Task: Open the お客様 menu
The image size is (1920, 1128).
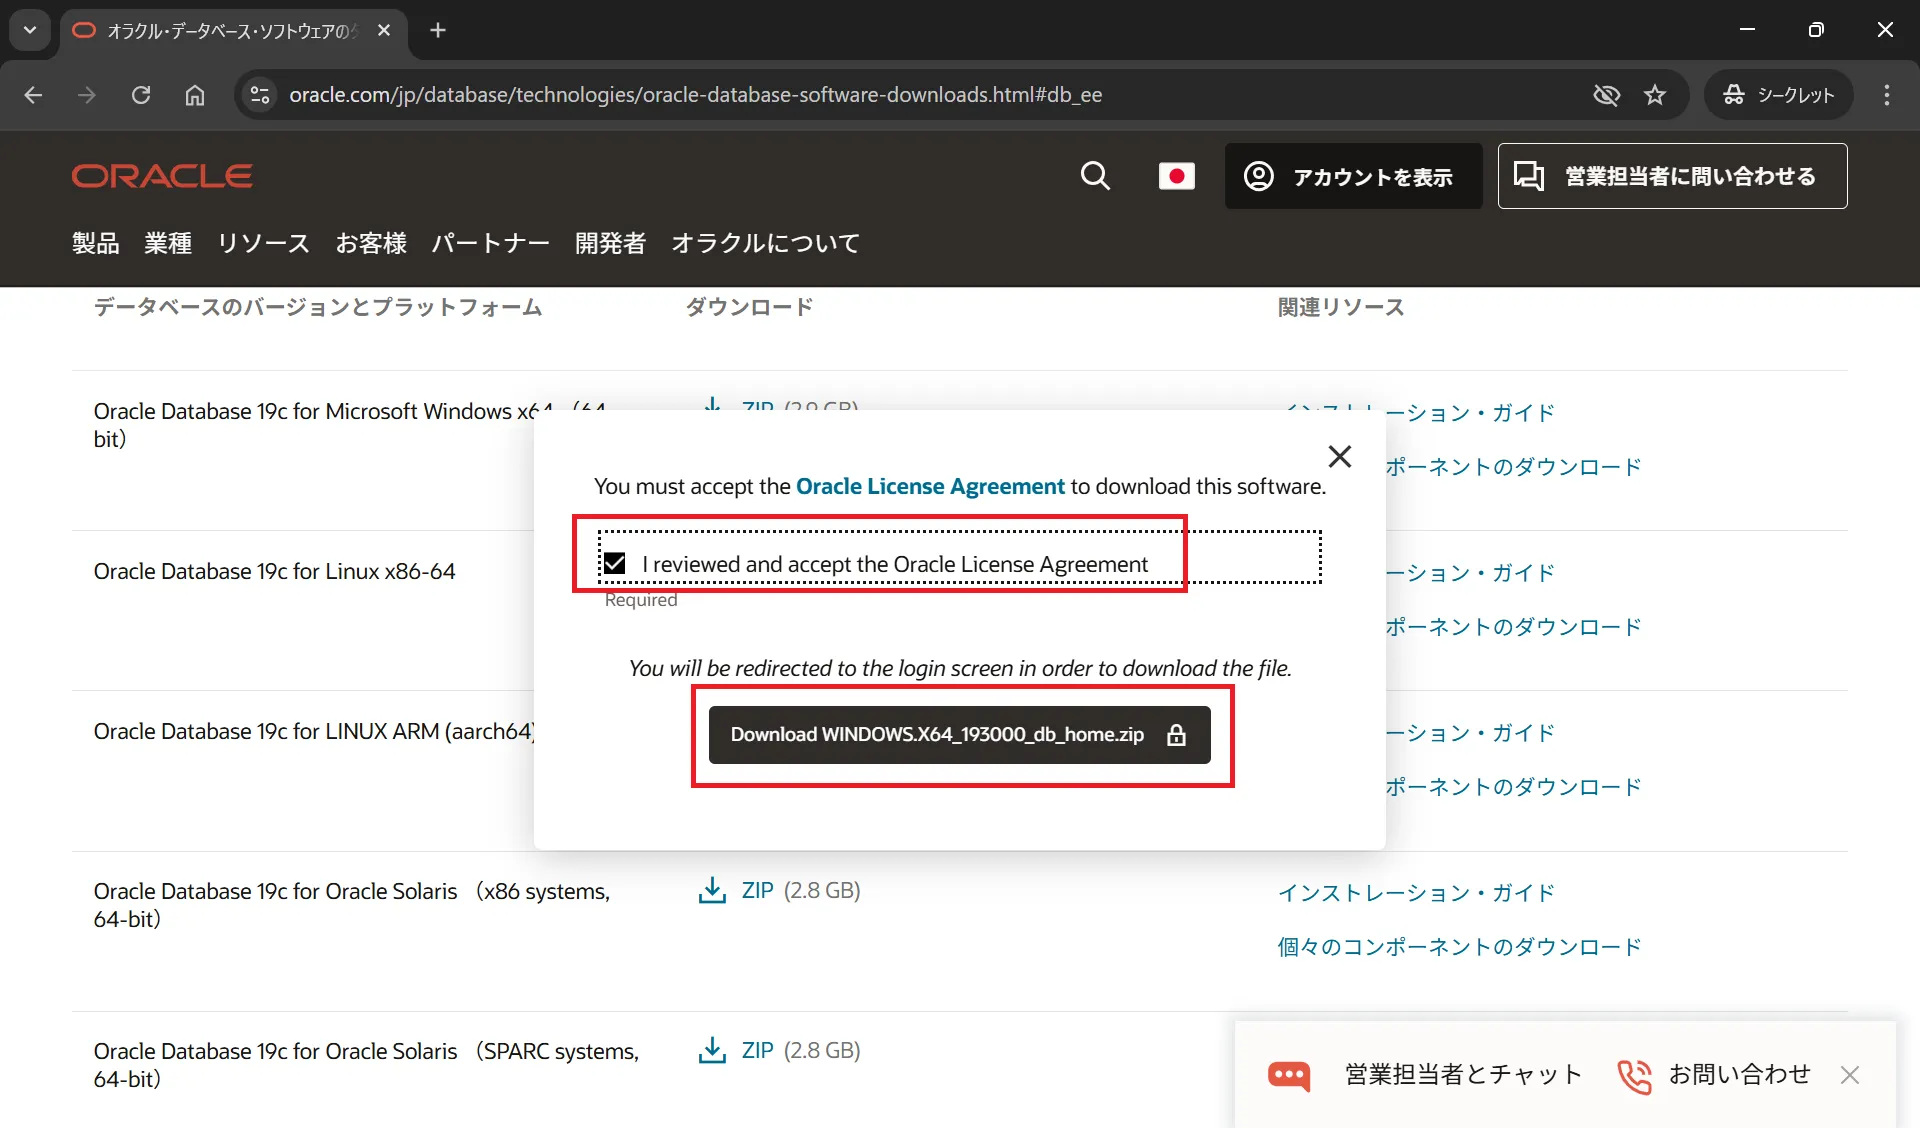Action: [371, 243]
